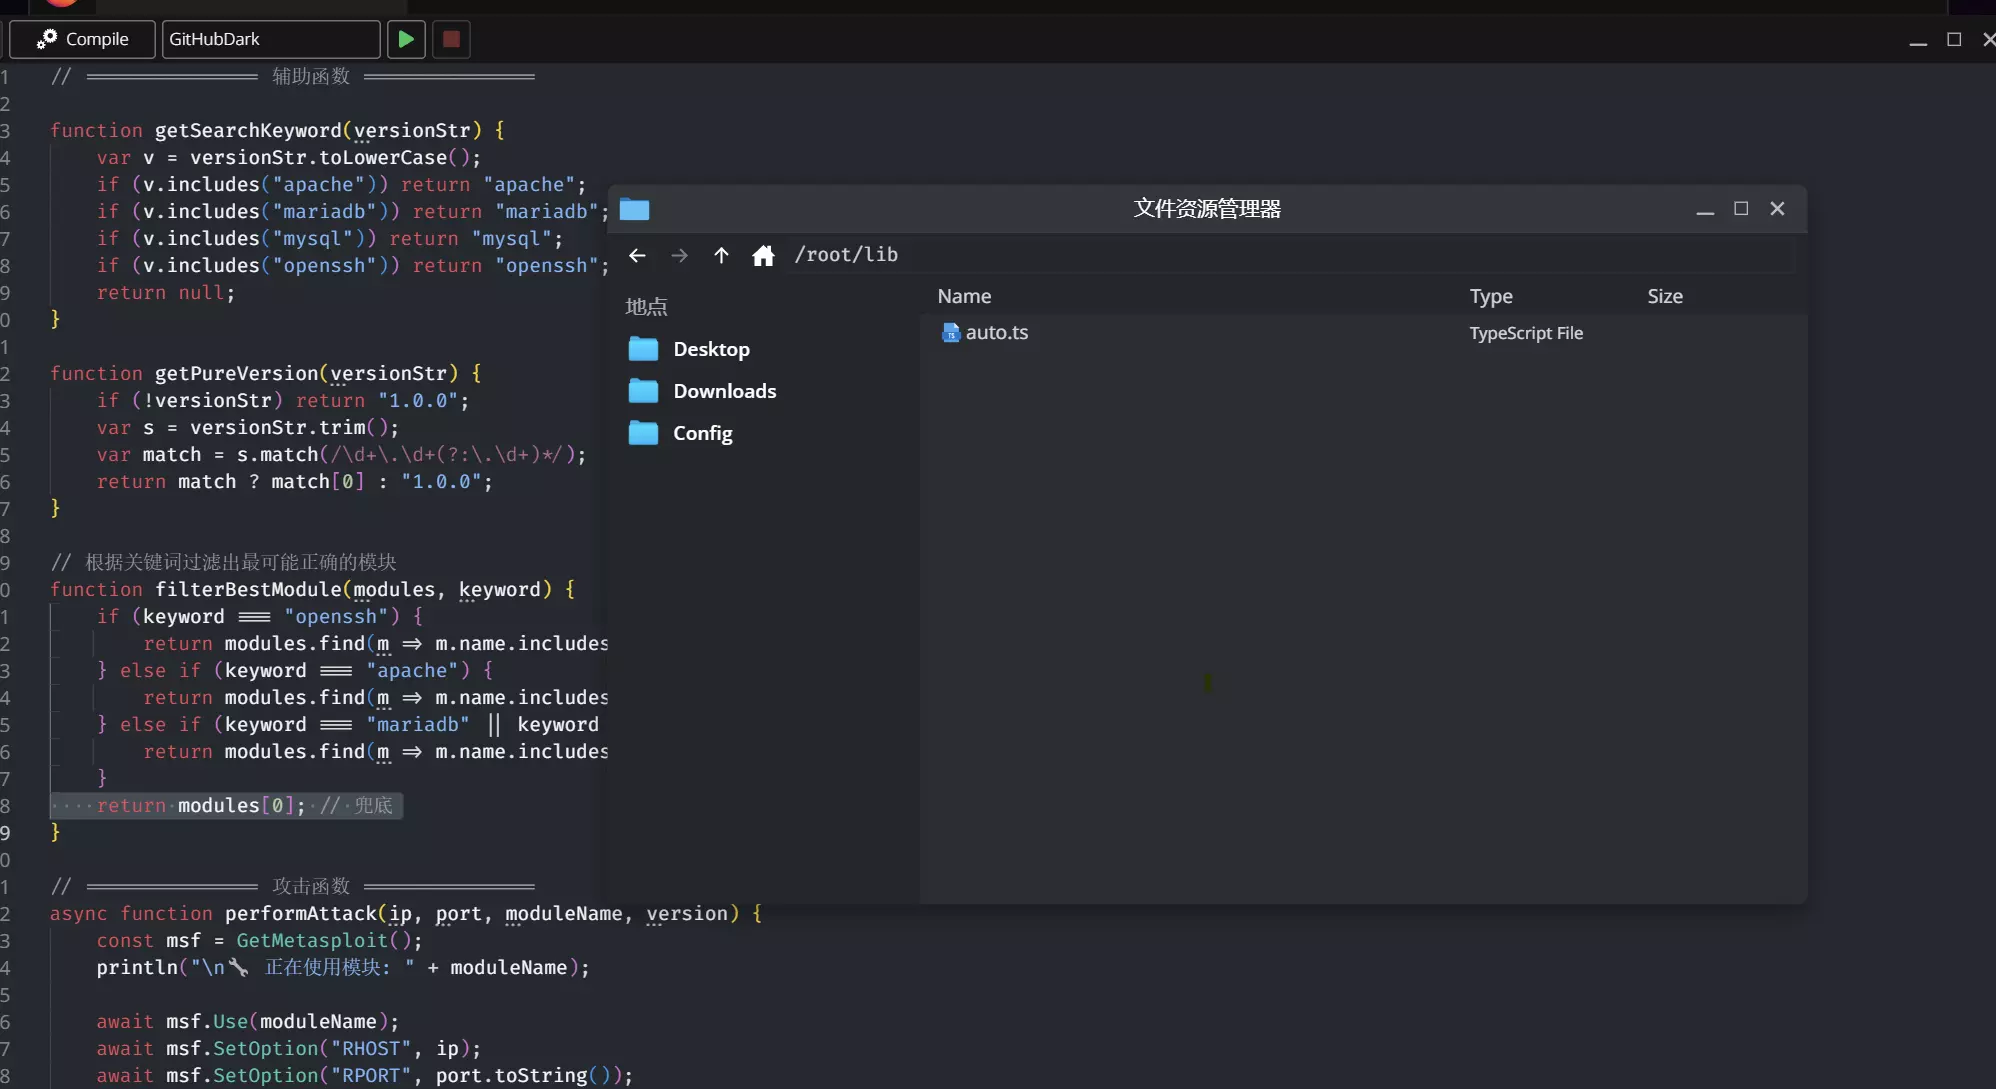
Task: Open the Desktop folder in sidebar
Action: 710,349
